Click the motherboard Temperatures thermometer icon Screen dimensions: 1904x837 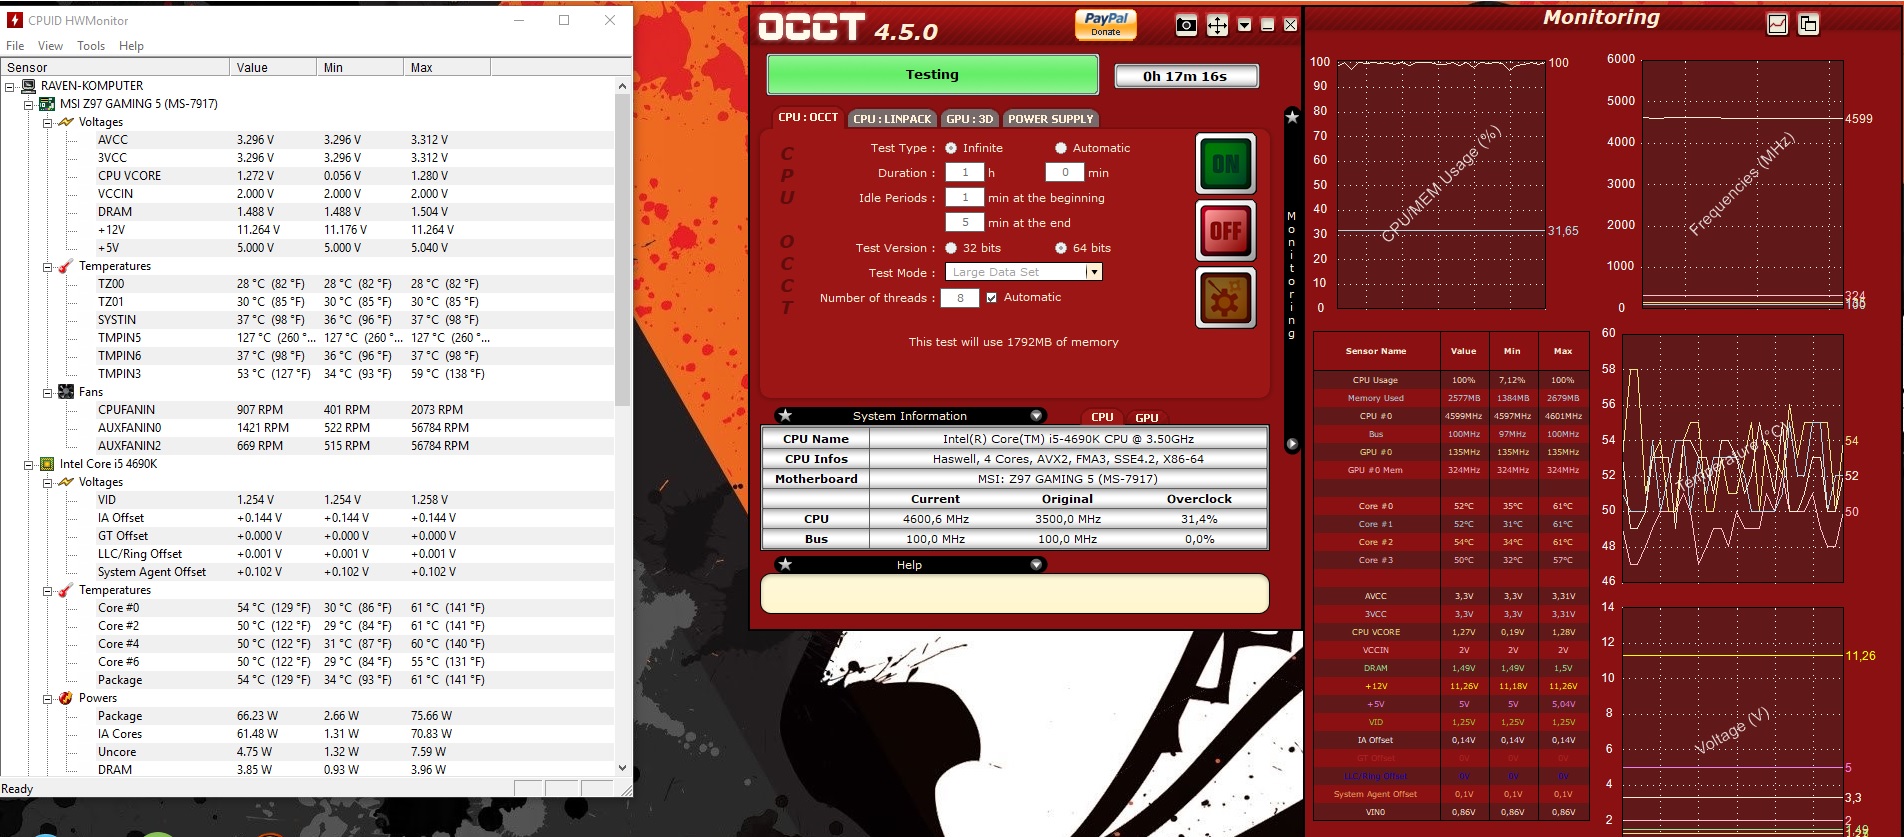pos(66,266)
